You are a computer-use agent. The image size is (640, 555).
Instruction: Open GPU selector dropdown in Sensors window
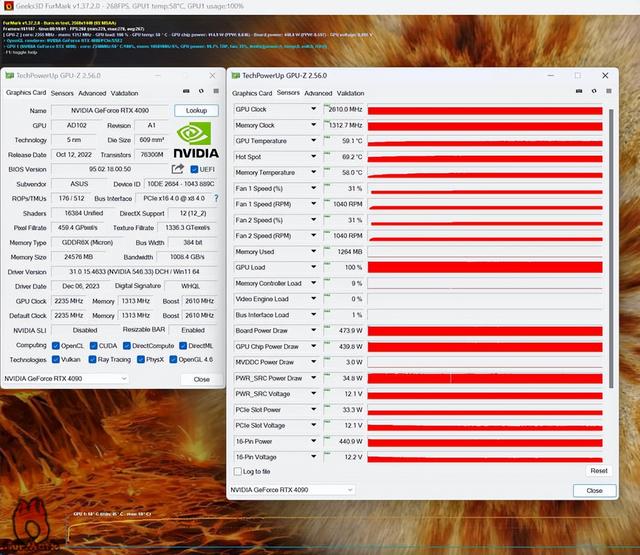coord(292,490)
